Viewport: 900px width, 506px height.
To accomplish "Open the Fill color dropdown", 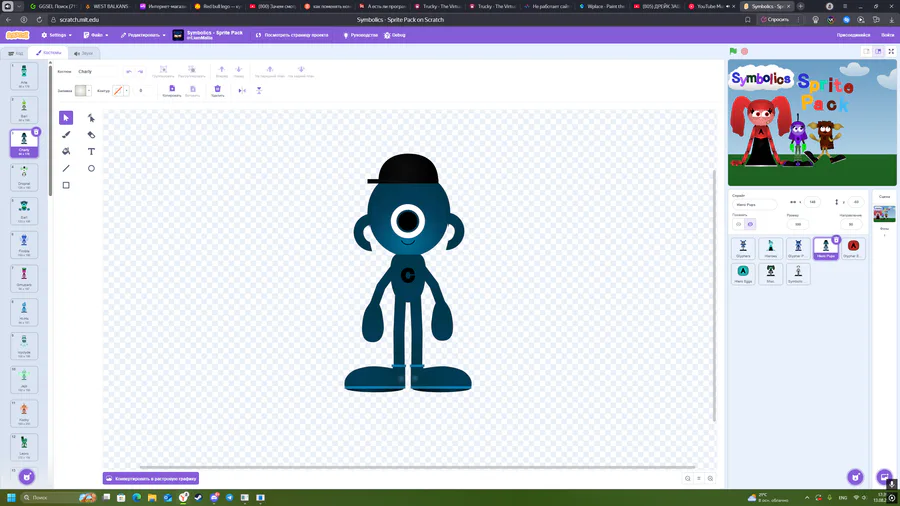I will point(89,91).
